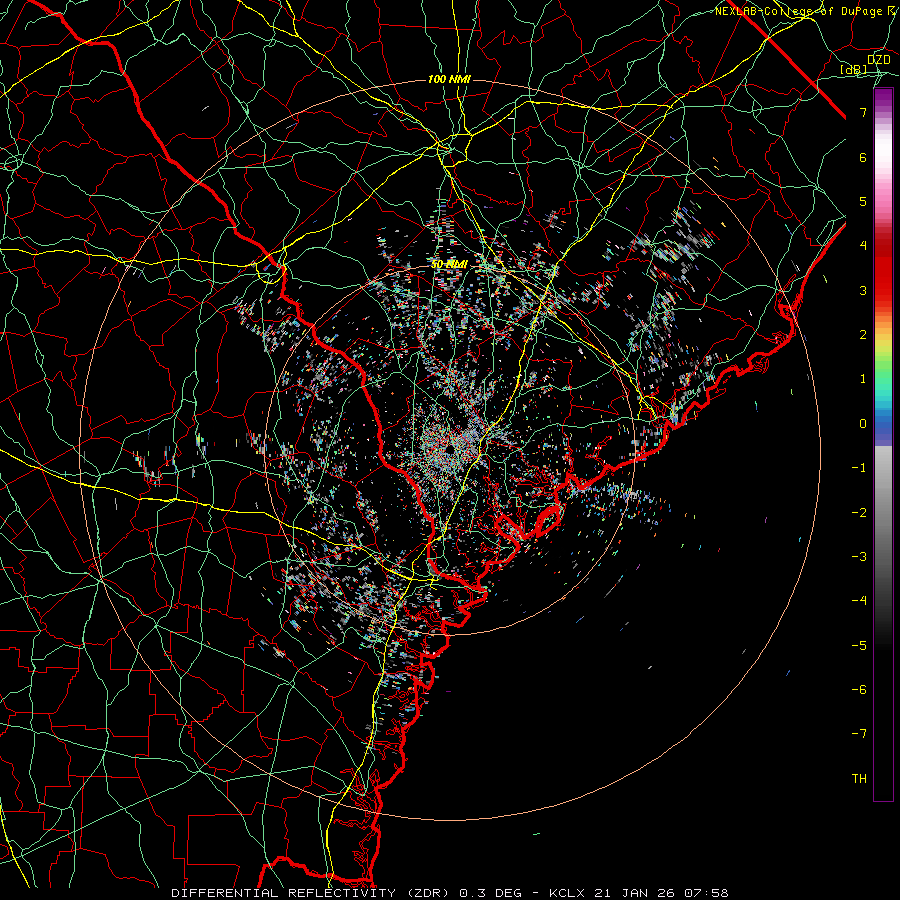Viewport: 900px width, 900px height.
Task: Click the 1 value on the color scale
Action: 863,379
